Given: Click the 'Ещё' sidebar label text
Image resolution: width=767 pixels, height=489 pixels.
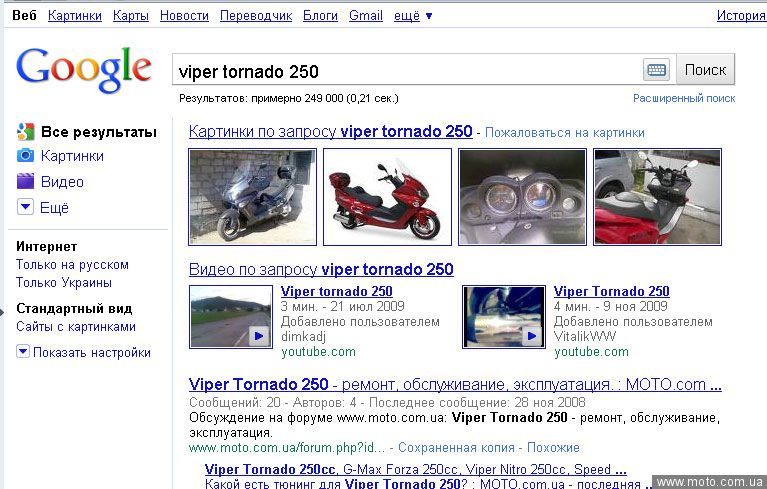Looking at the screenshot, I should point(54,208).
